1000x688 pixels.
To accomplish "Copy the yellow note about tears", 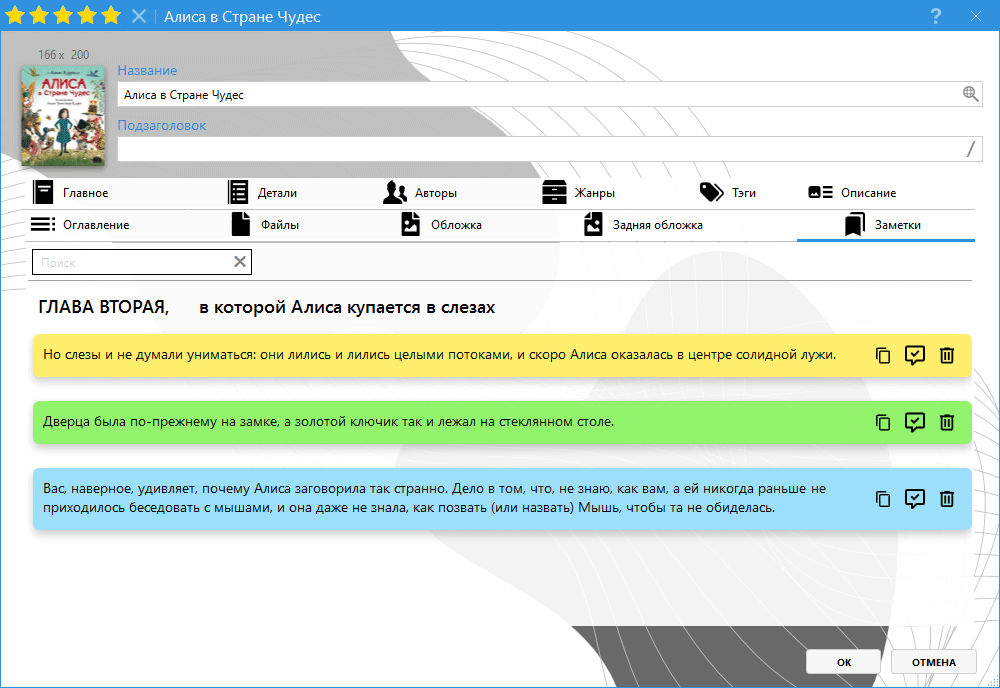I will coord(882,355).
